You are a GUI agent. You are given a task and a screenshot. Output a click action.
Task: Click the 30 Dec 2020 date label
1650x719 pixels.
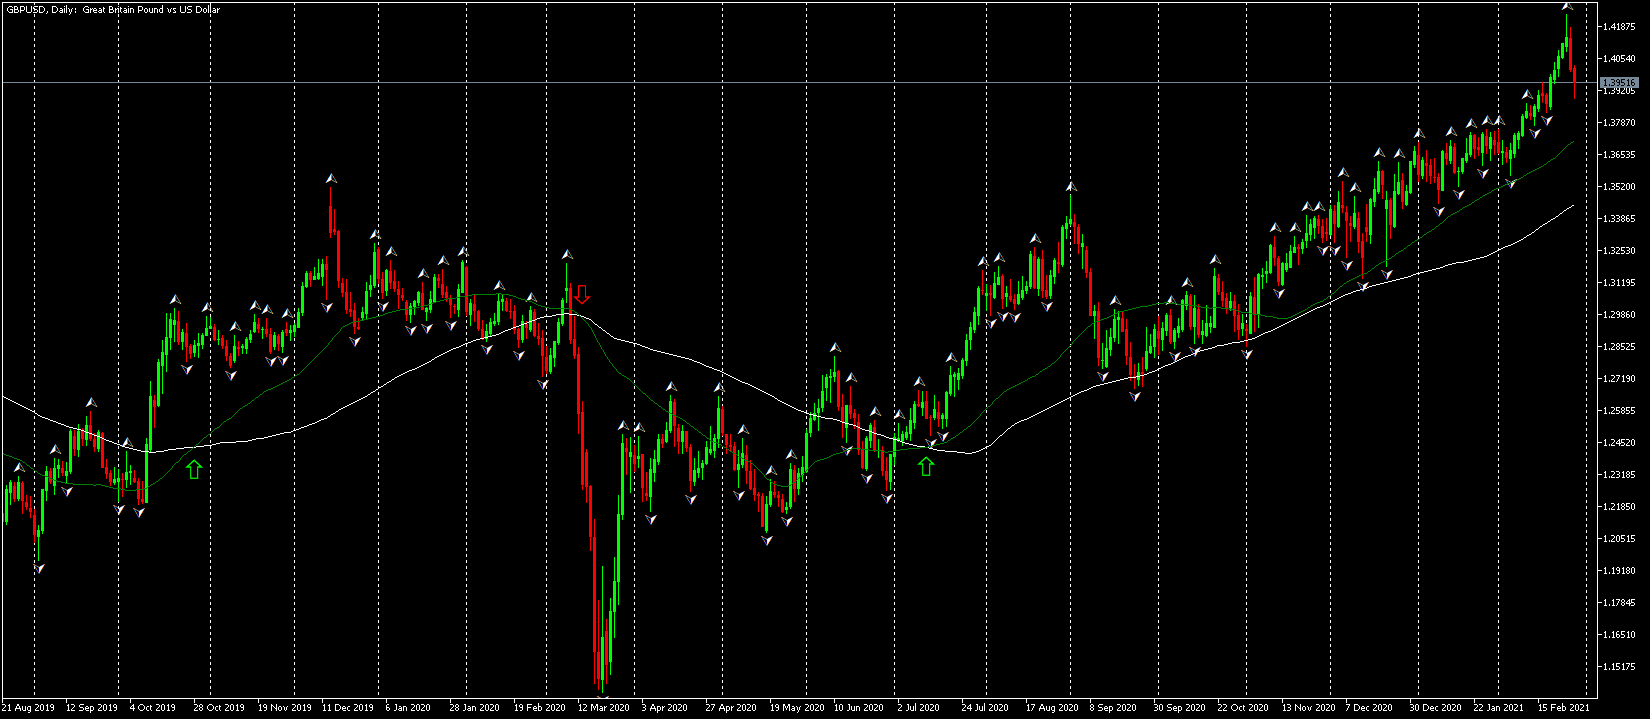(x=1436, y=707)
